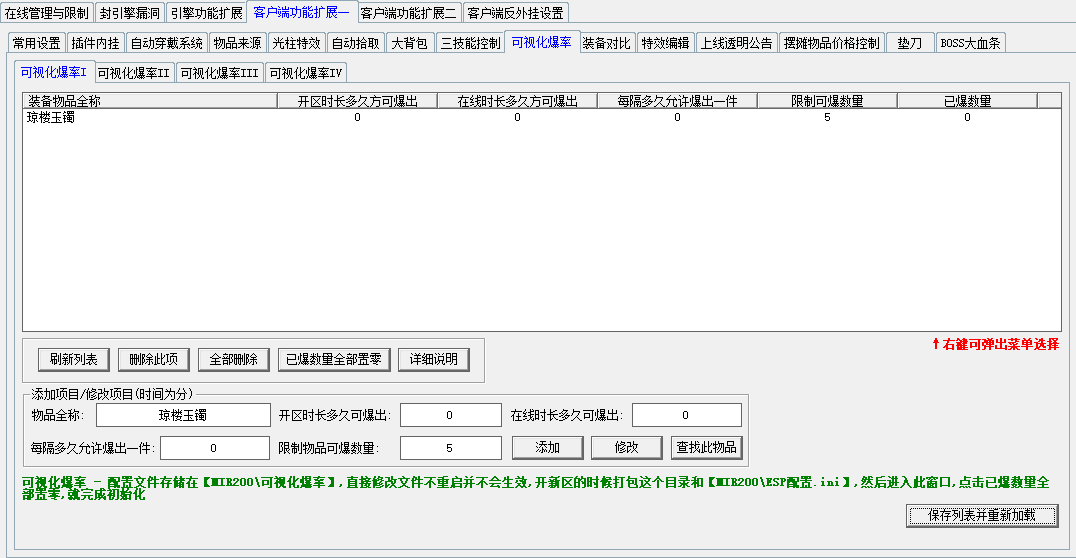
Task: Open 自动穿戴系统 sub-tab
Action: point(167,43)
